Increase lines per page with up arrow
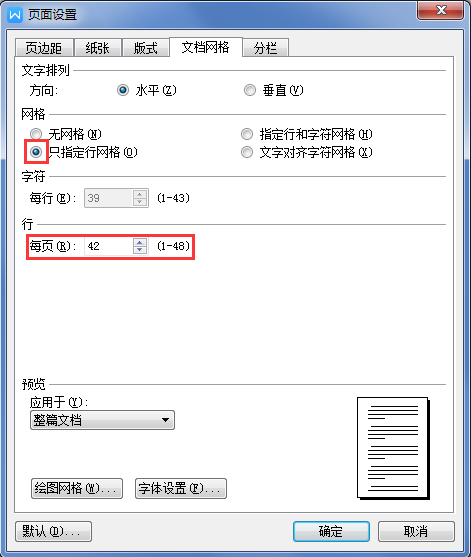The image size is (471, 557). tap(140, 242)
